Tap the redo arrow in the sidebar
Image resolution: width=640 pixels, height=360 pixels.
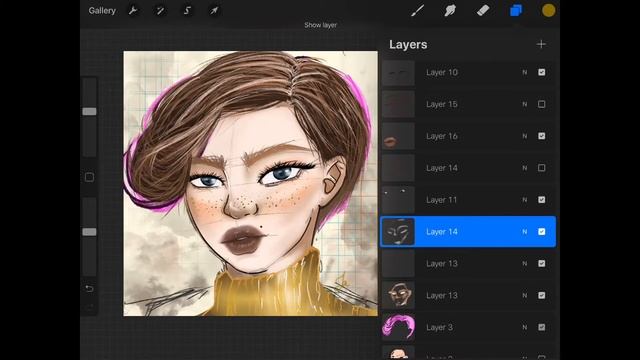[89, 306]
